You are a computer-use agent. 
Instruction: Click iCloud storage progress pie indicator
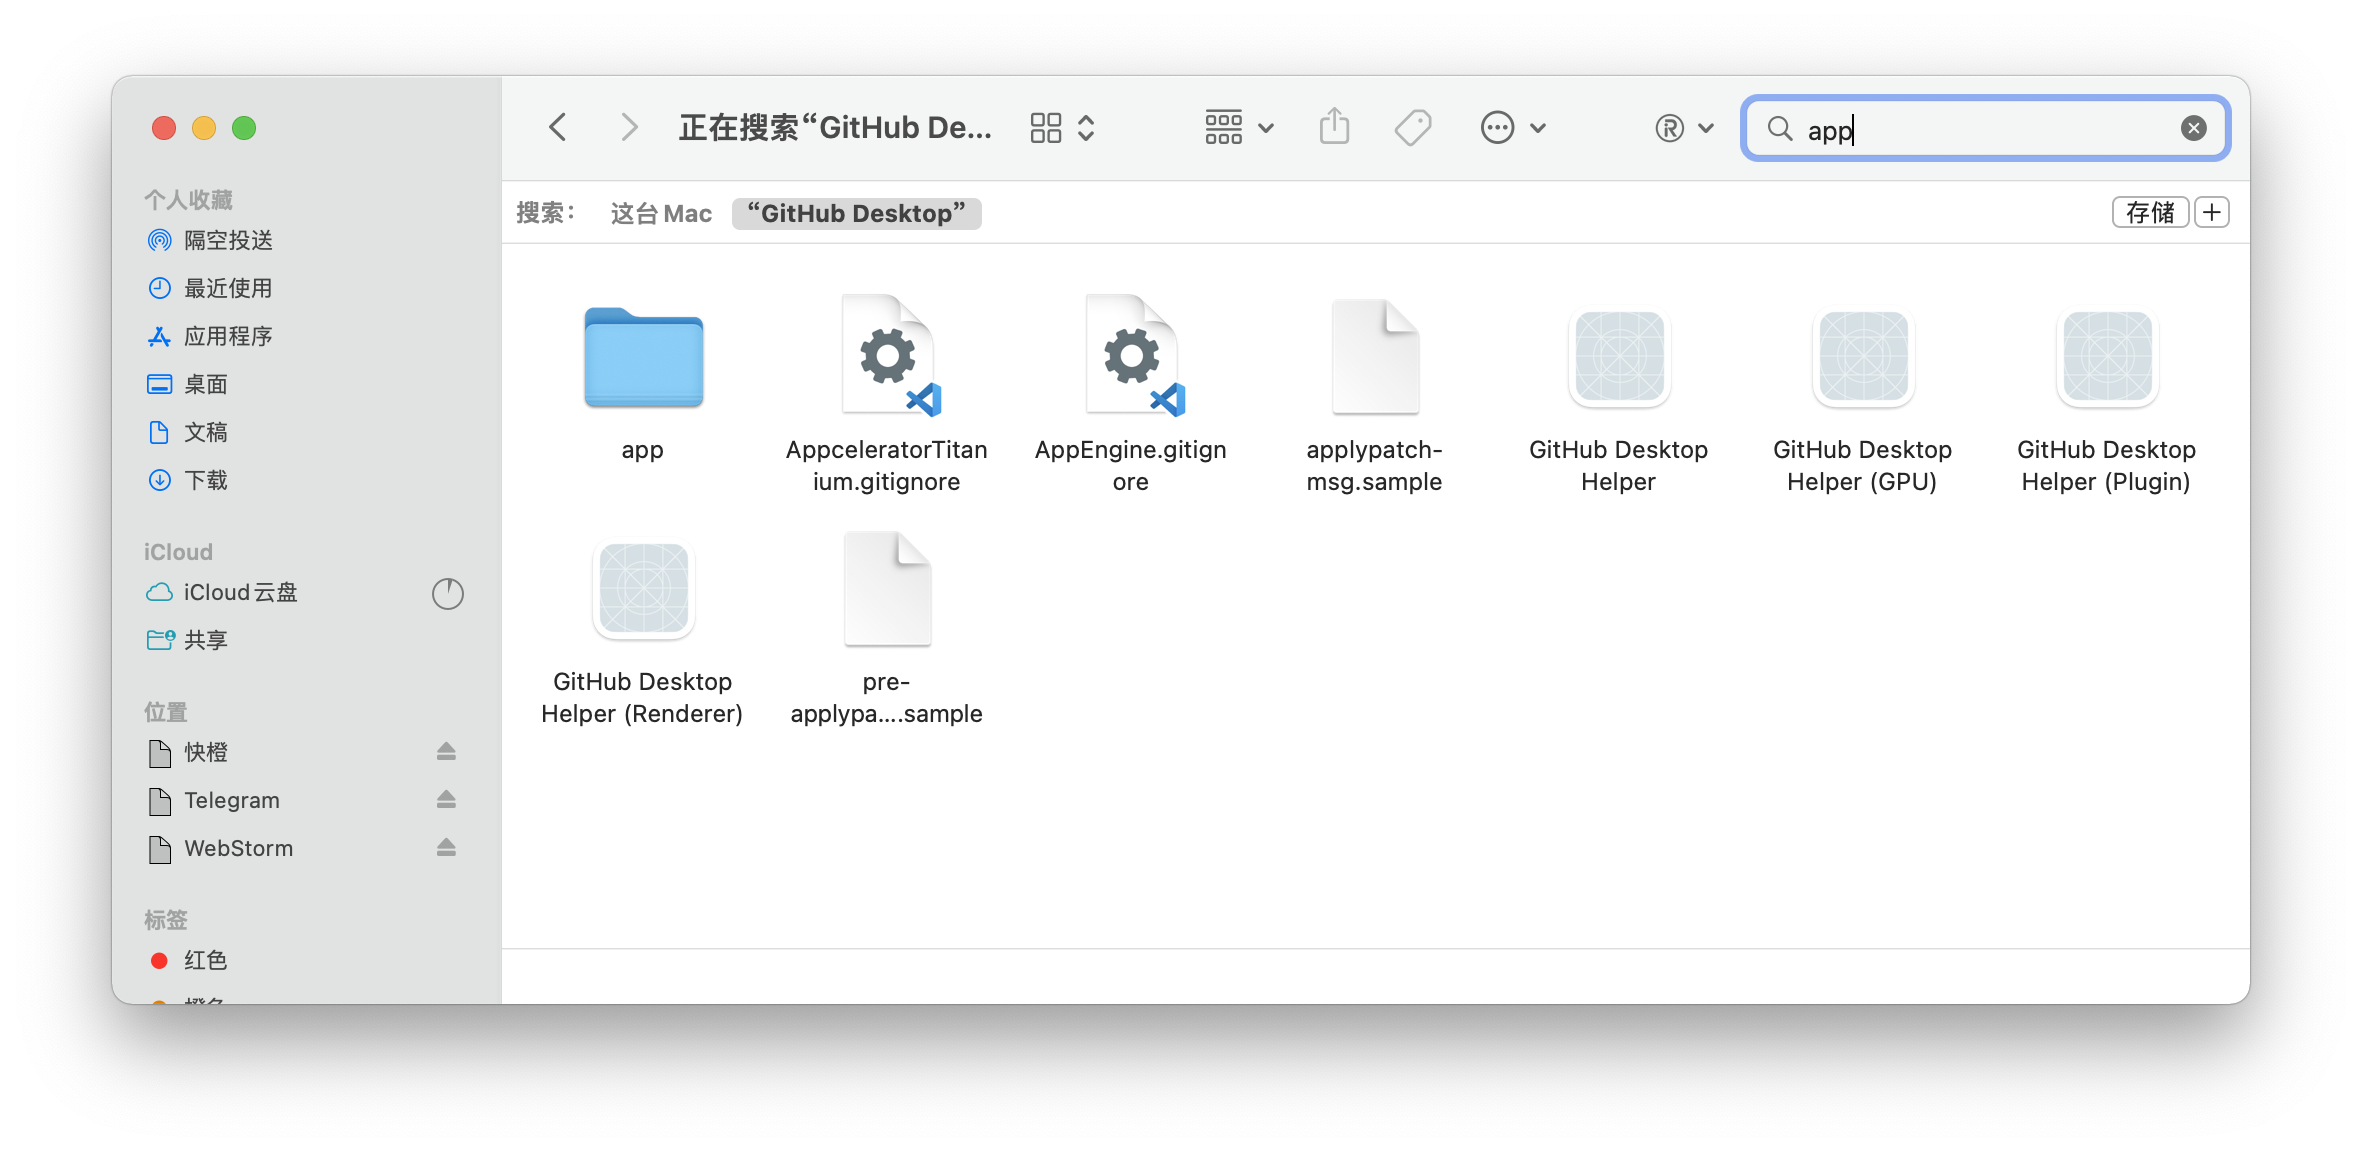coord(447,593)
